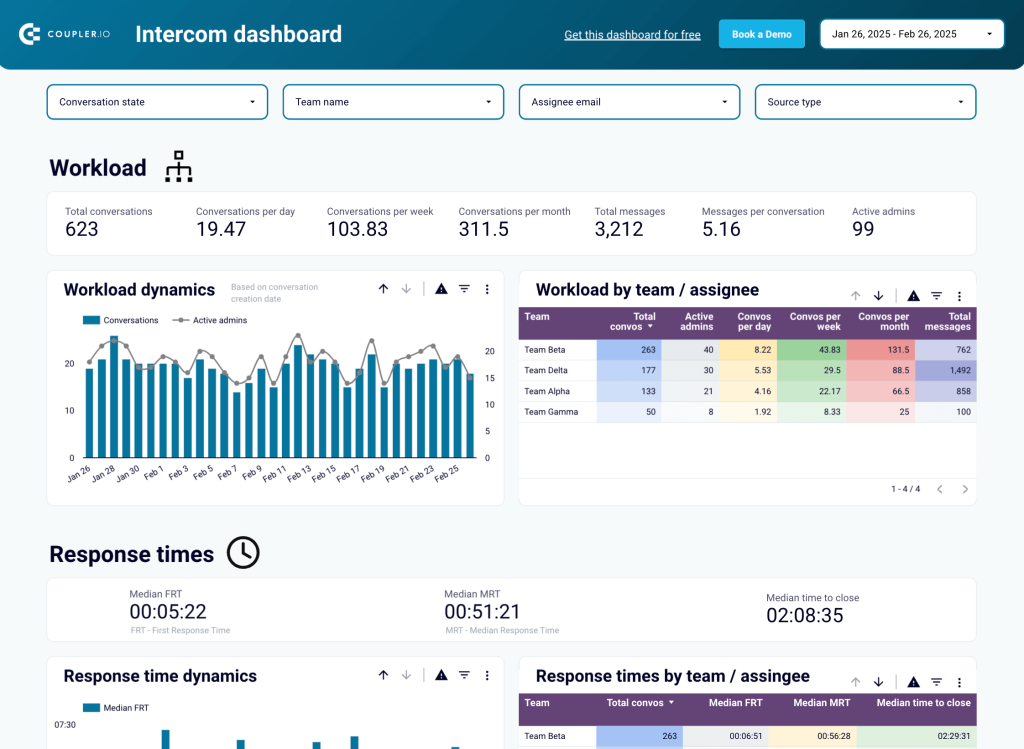The width and height of the screenshot is (1024, 749).
Task: Click the Team Beta convos per month cell 131.5
Action: [880, 349]
